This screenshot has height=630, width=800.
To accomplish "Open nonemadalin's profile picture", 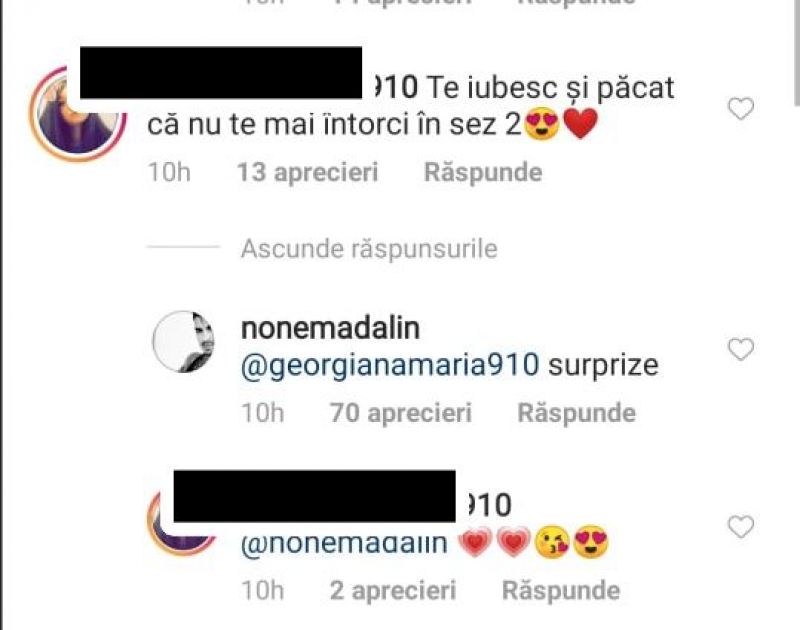I will [x=183, y=341].
